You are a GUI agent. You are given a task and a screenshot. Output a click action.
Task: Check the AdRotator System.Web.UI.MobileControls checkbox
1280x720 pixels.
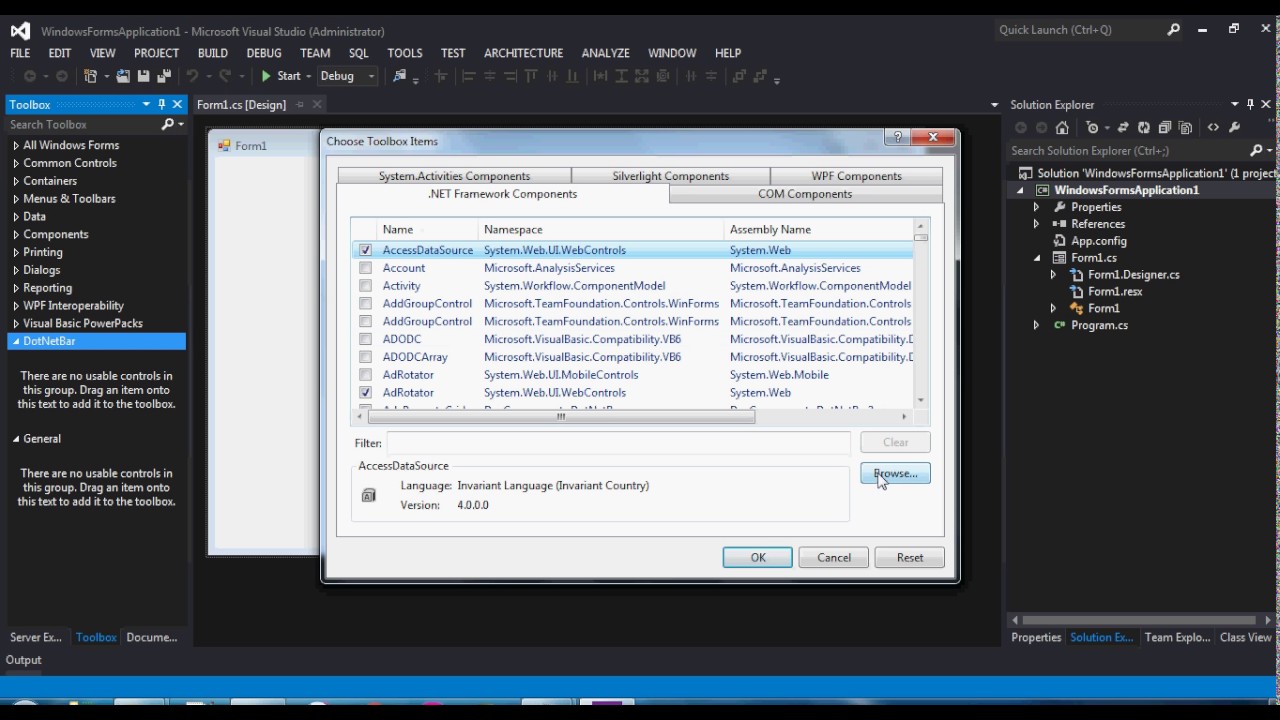pyautogui.click(x=365, y=375)
